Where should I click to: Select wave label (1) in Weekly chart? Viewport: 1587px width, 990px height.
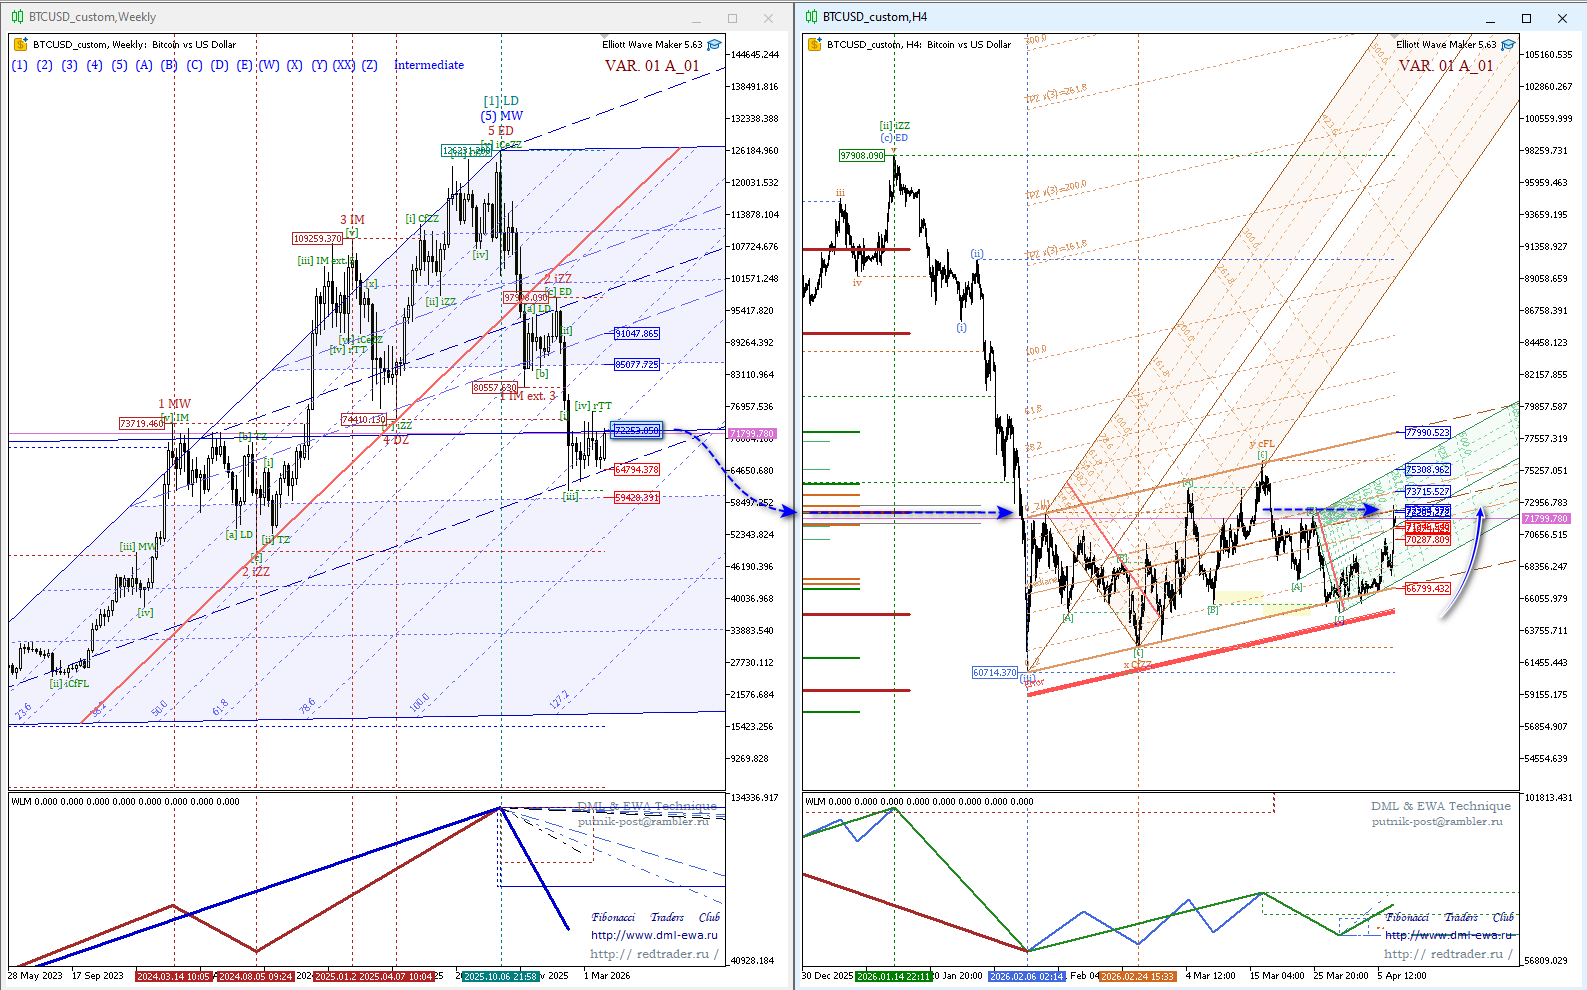pyautogui.click(x=20, y=65)
